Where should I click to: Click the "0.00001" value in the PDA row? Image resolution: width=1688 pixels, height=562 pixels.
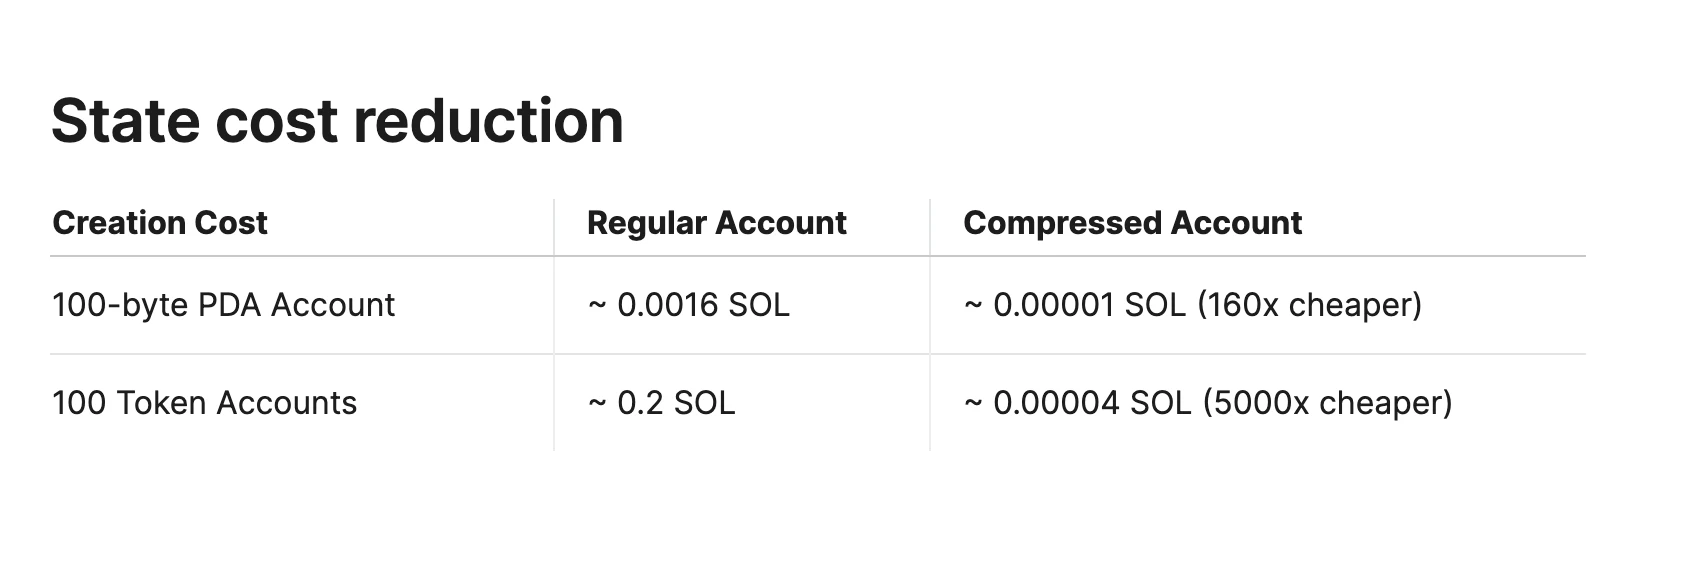1053,305
